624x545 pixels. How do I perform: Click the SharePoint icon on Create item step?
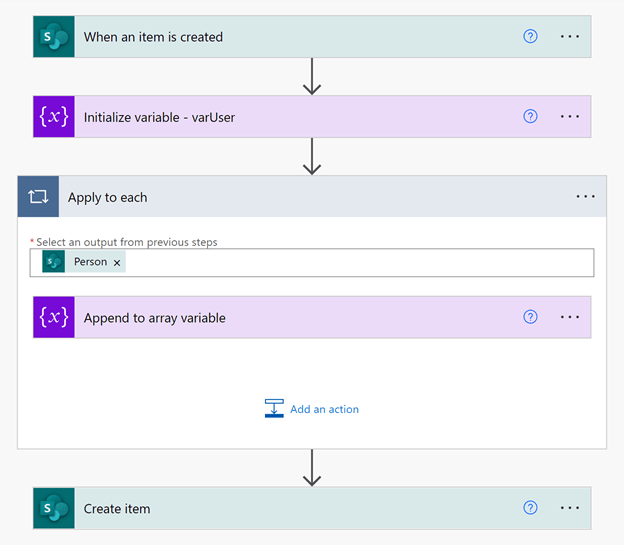(x=54, y=508)
